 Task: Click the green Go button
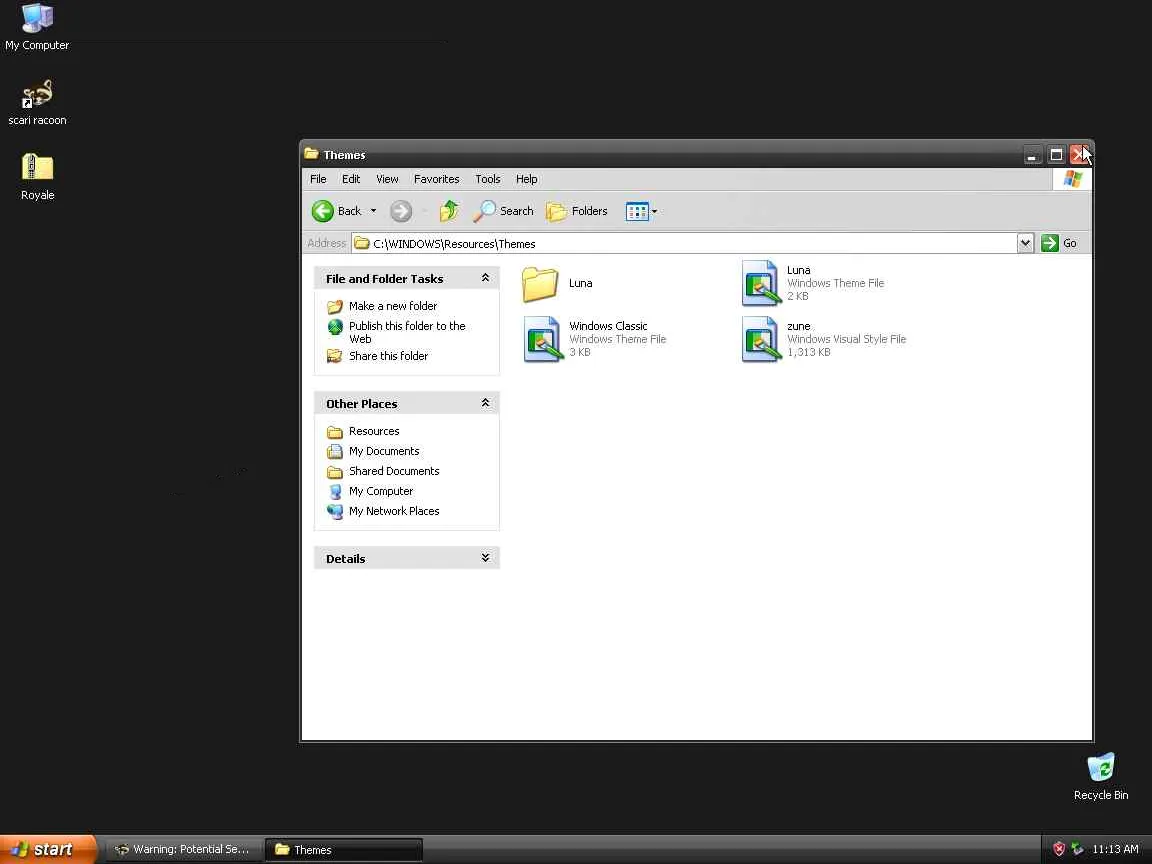(1059, 243)
